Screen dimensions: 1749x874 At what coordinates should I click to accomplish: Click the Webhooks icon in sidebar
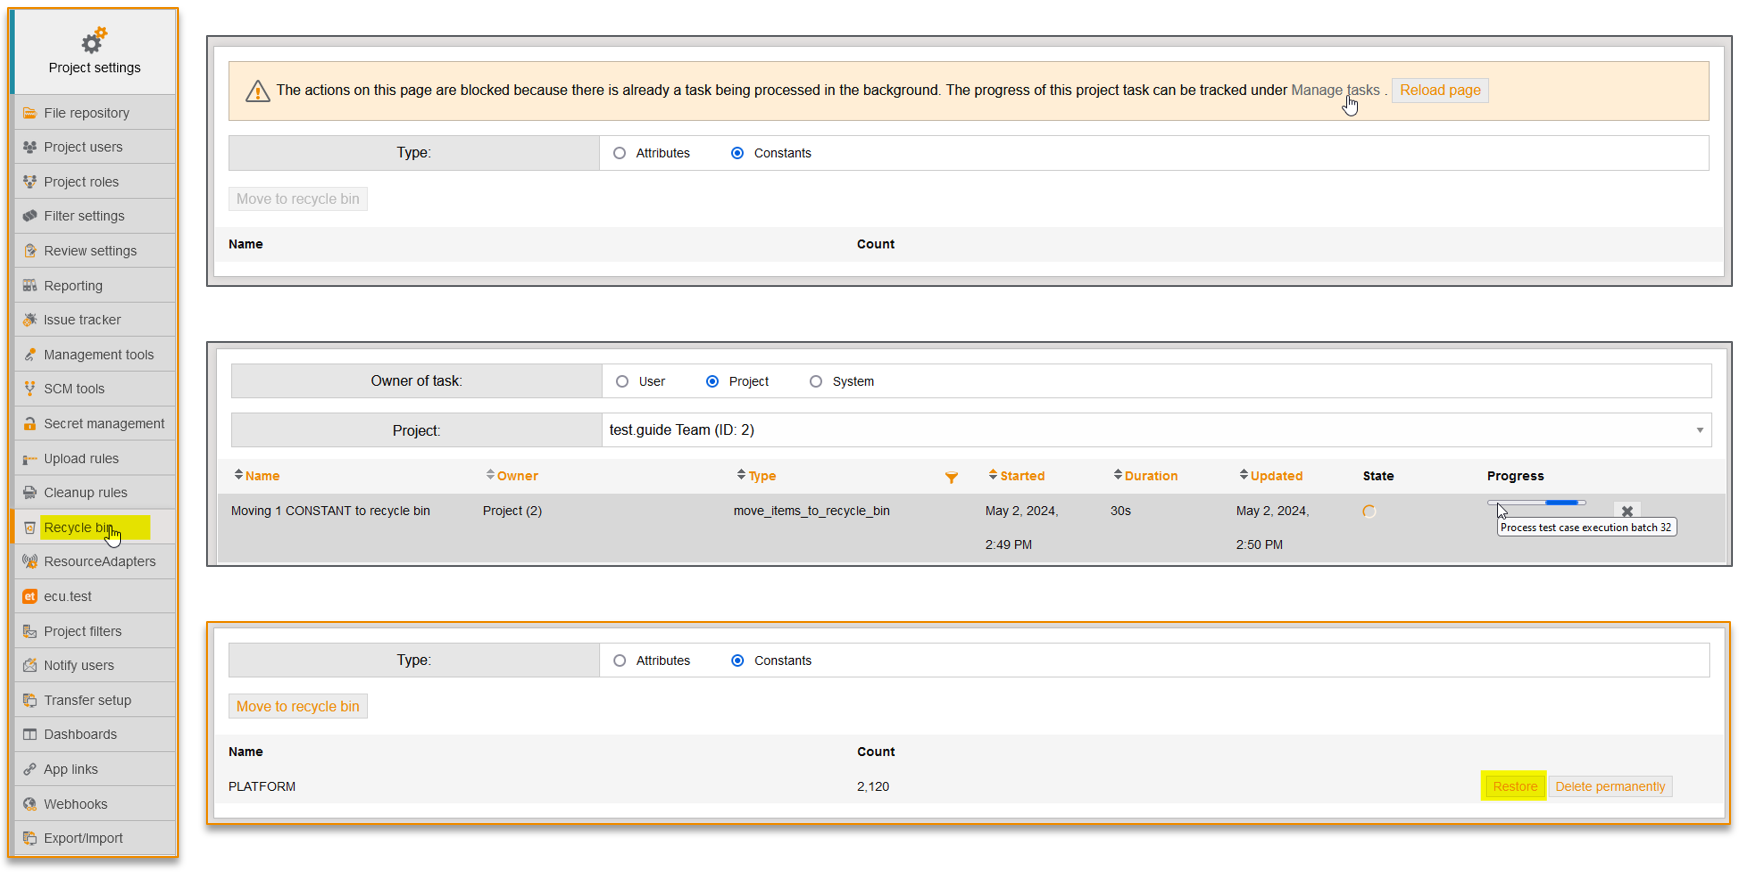[x=30, y=804]
